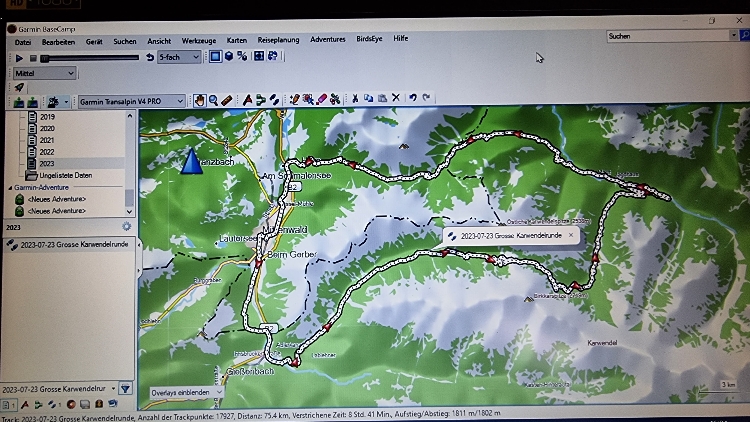Screen dimensions: 750x422
Task: Open the Reiseplanung menu
Action: 278,40
